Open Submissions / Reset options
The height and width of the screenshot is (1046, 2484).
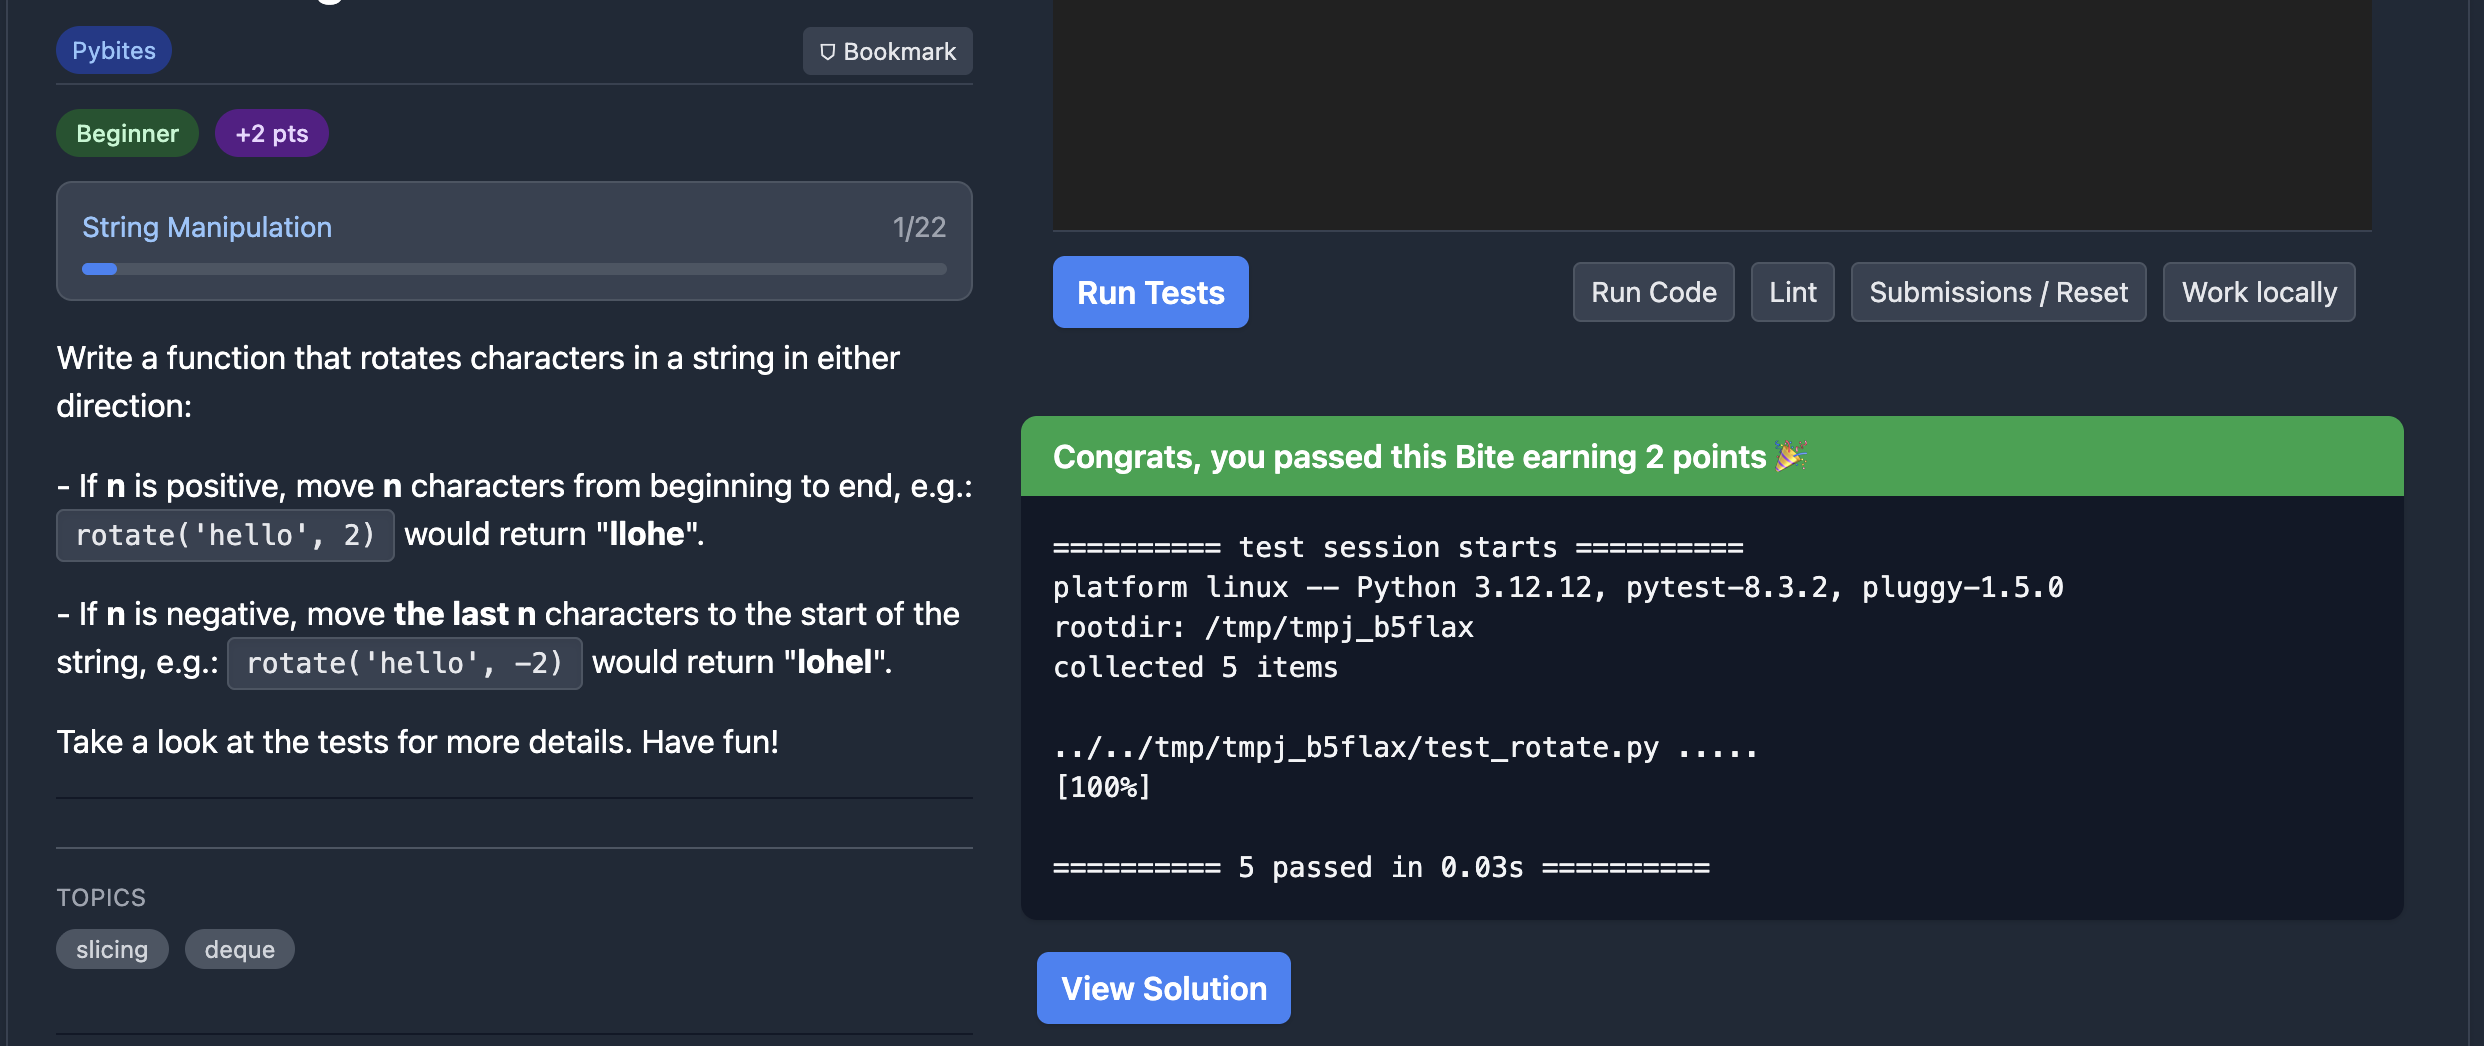pyautogui.click(x=1998, y=292)
